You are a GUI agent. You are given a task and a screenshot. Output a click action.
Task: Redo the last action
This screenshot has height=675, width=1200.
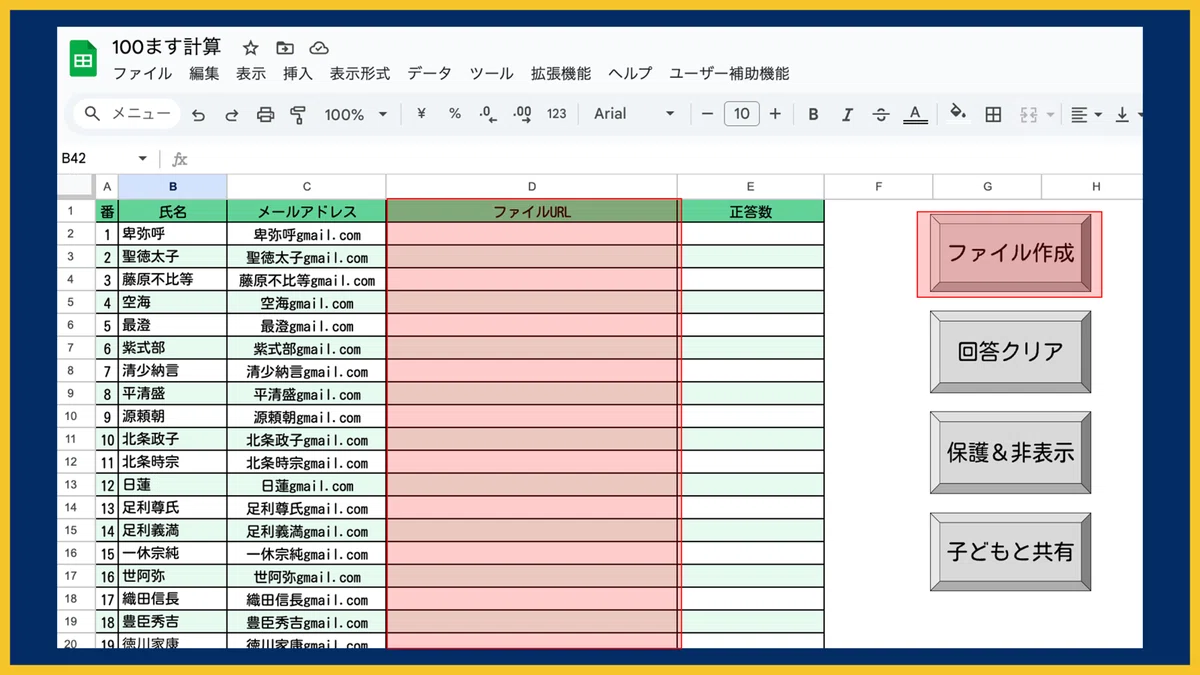231,115
